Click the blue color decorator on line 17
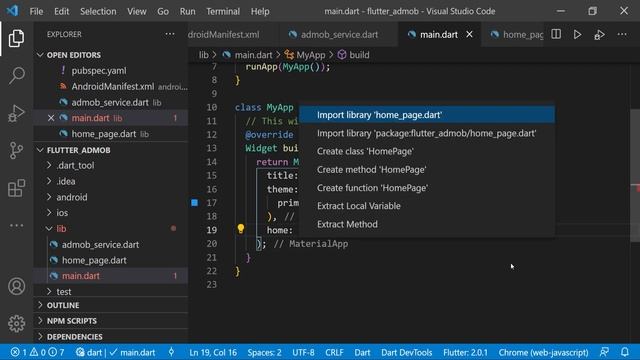The image size is (640, 360). pyautogui.click(x=195, y=202)
